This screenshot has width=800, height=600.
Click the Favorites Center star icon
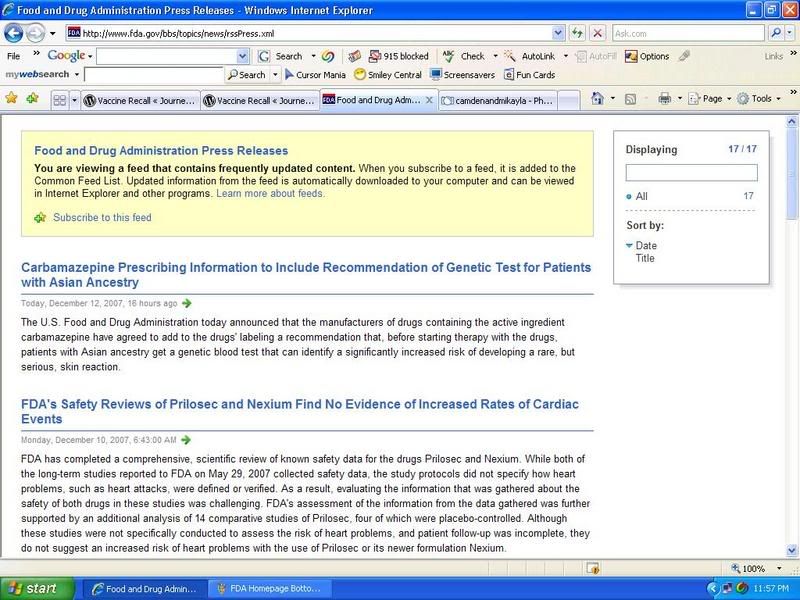click(x=11, y=98)
